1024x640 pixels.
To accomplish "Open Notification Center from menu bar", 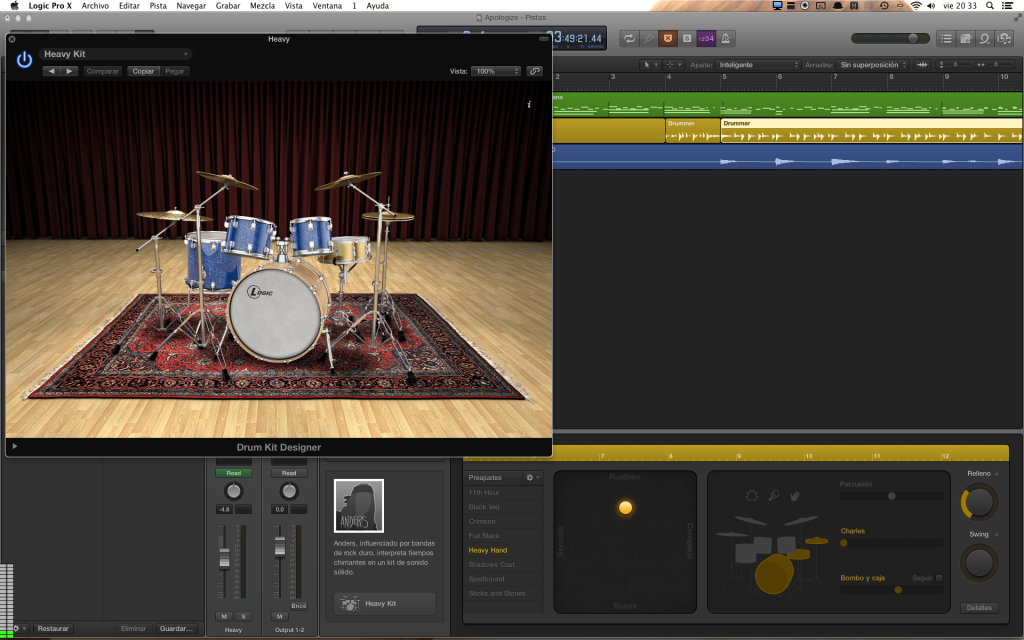I will click(x=1008, y=6).
